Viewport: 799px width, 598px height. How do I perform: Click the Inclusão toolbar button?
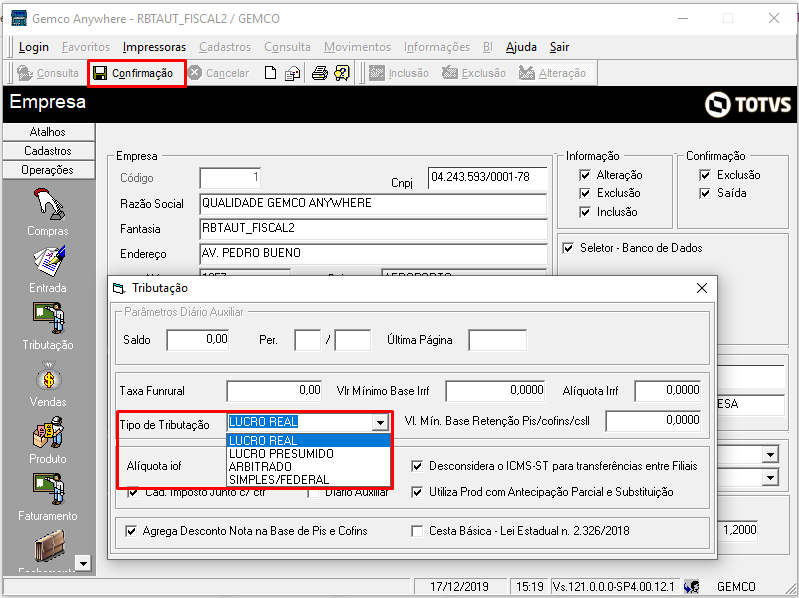tap(398, 73)
